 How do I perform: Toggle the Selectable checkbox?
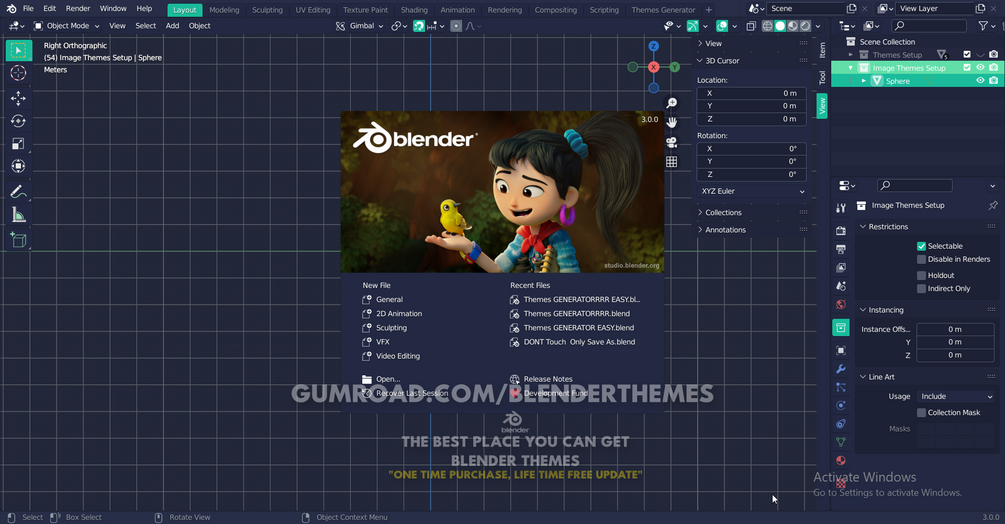[x=921, y=246]
